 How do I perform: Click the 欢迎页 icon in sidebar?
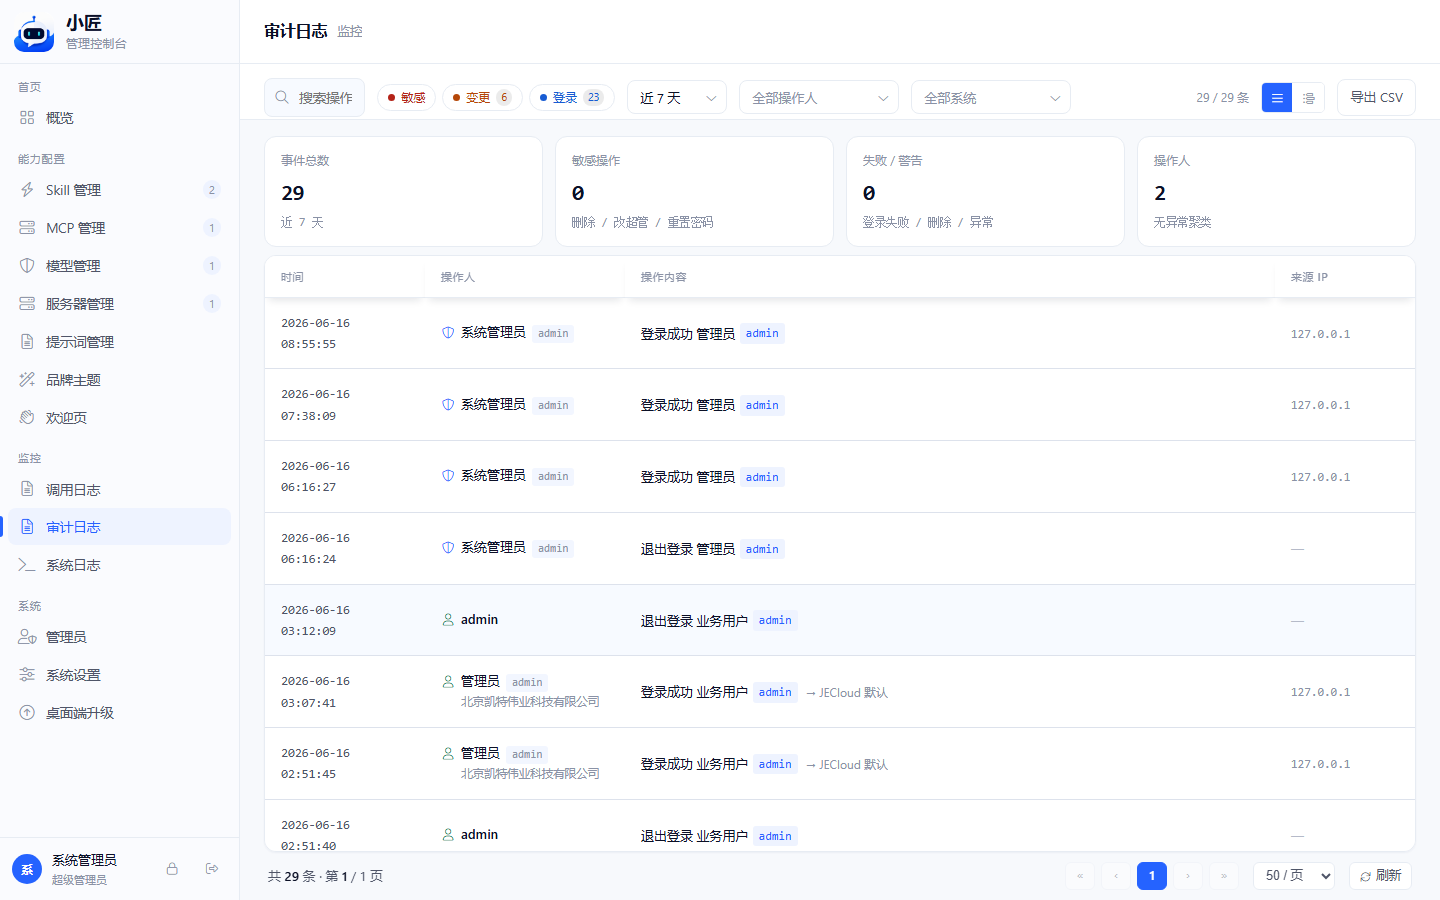(x=27, y=418)
